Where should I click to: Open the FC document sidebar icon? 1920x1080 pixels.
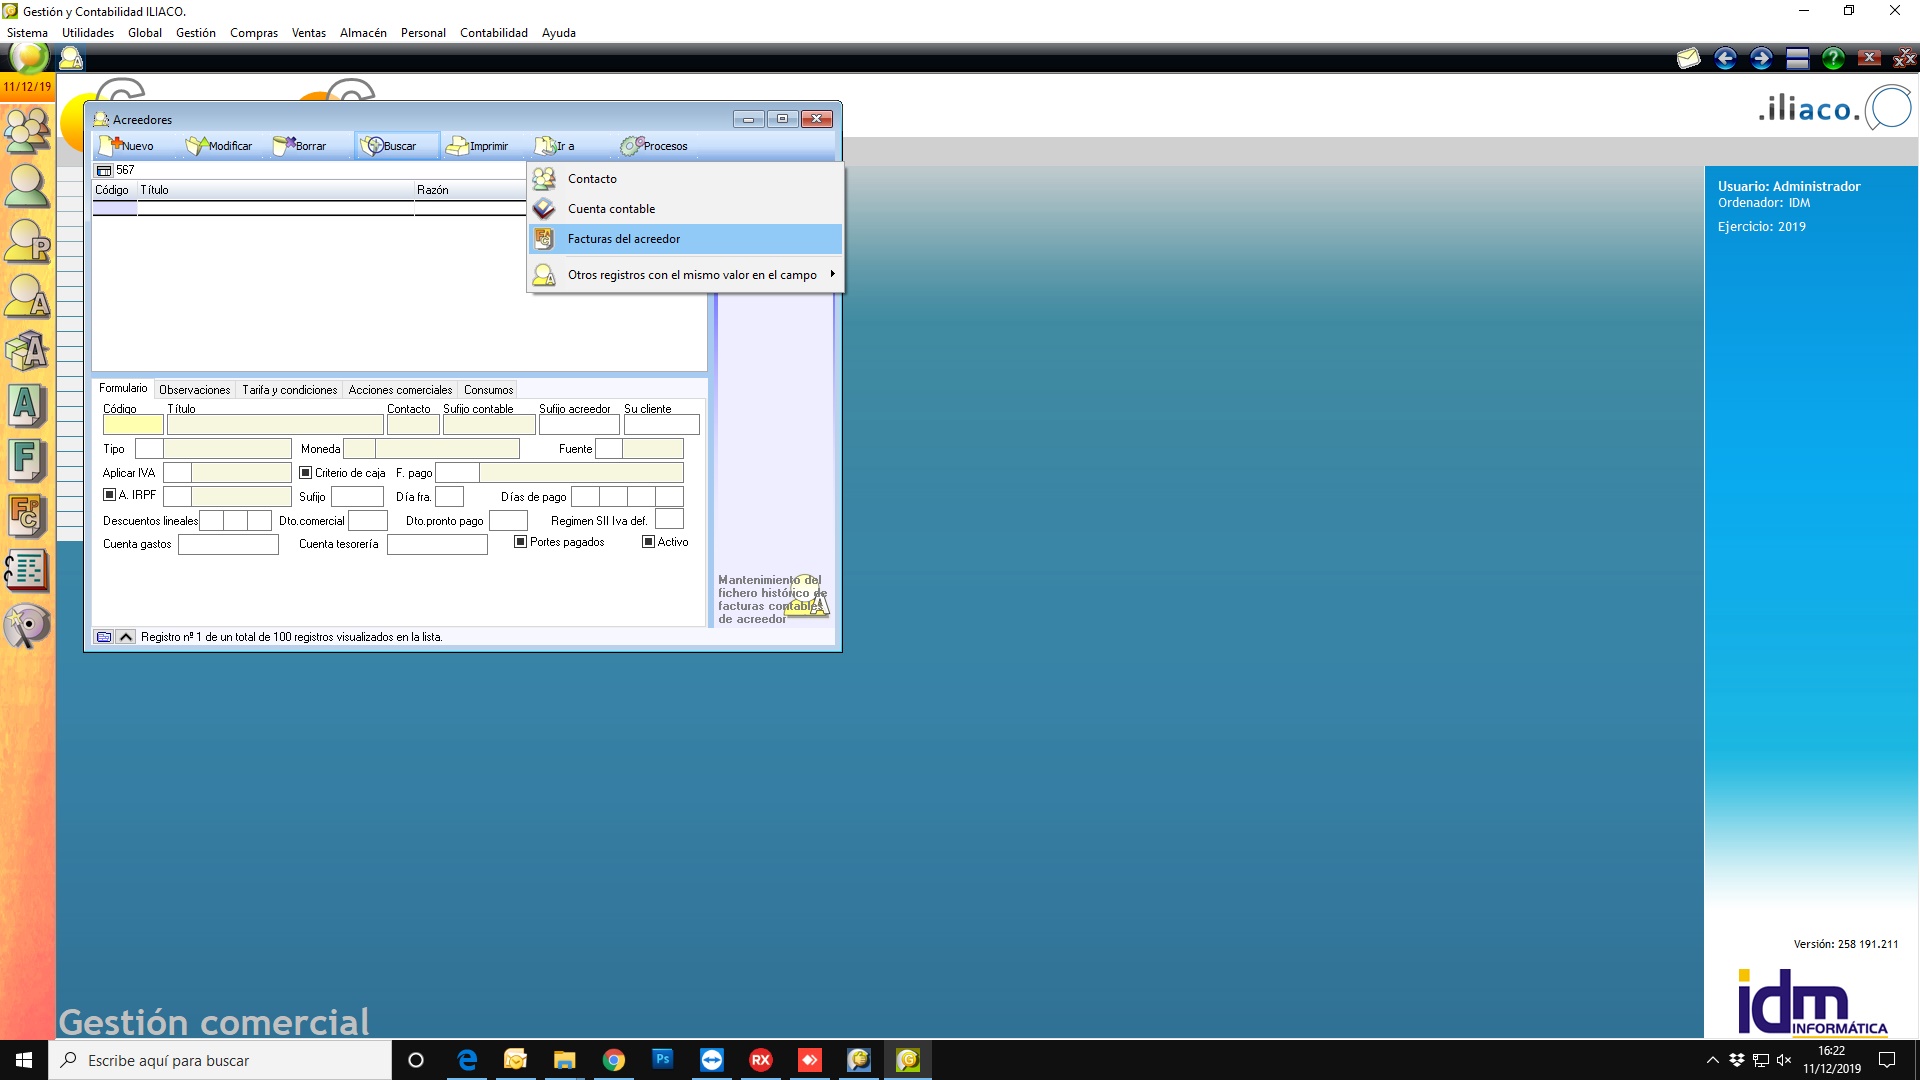(x=27, y=516)
